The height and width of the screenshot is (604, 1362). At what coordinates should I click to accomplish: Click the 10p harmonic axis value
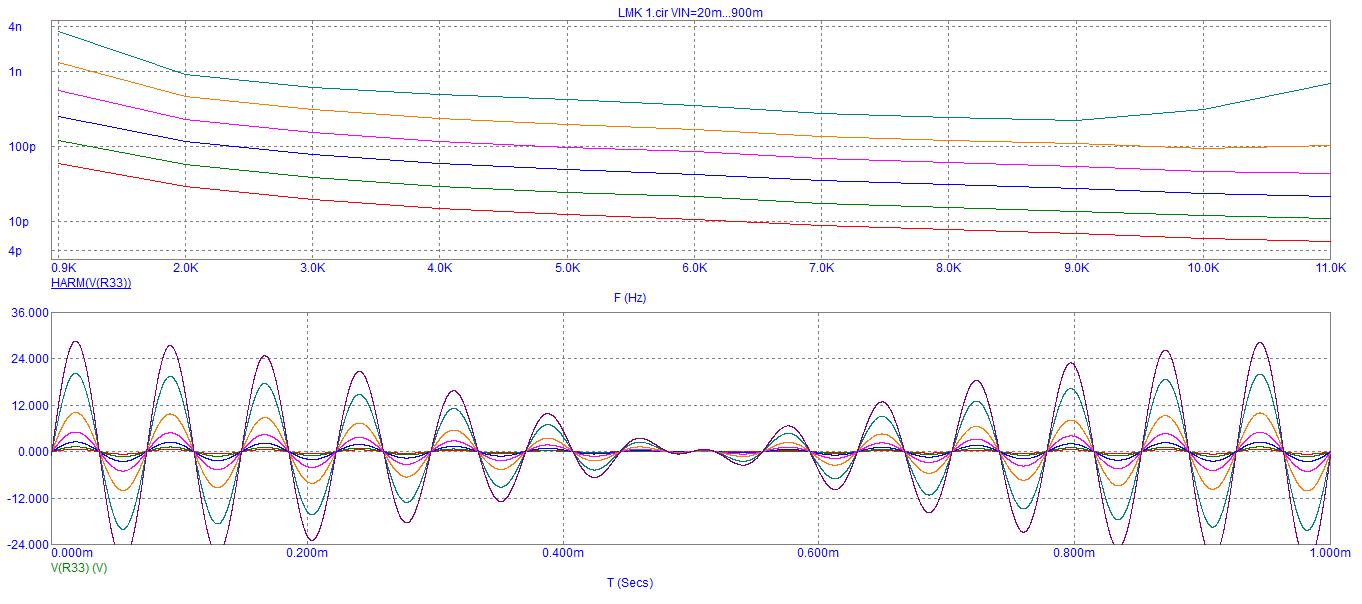18,222
